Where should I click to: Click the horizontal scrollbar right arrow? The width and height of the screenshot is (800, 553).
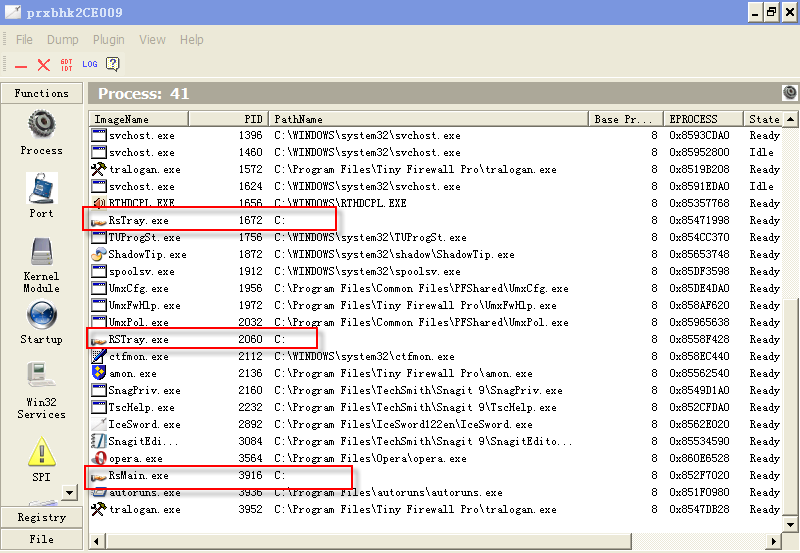click(x=773, y=541)
